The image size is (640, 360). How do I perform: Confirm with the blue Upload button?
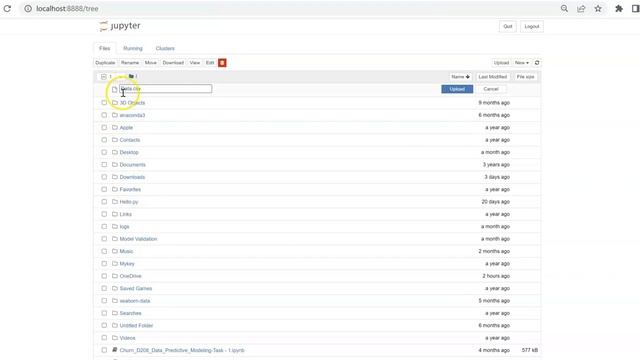(x=457, y=89)
